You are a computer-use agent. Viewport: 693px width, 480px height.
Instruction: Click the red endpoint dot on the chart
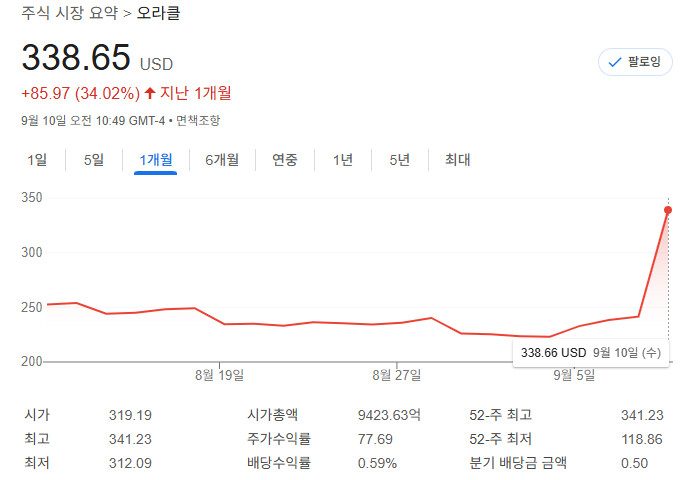click(668, 210)
